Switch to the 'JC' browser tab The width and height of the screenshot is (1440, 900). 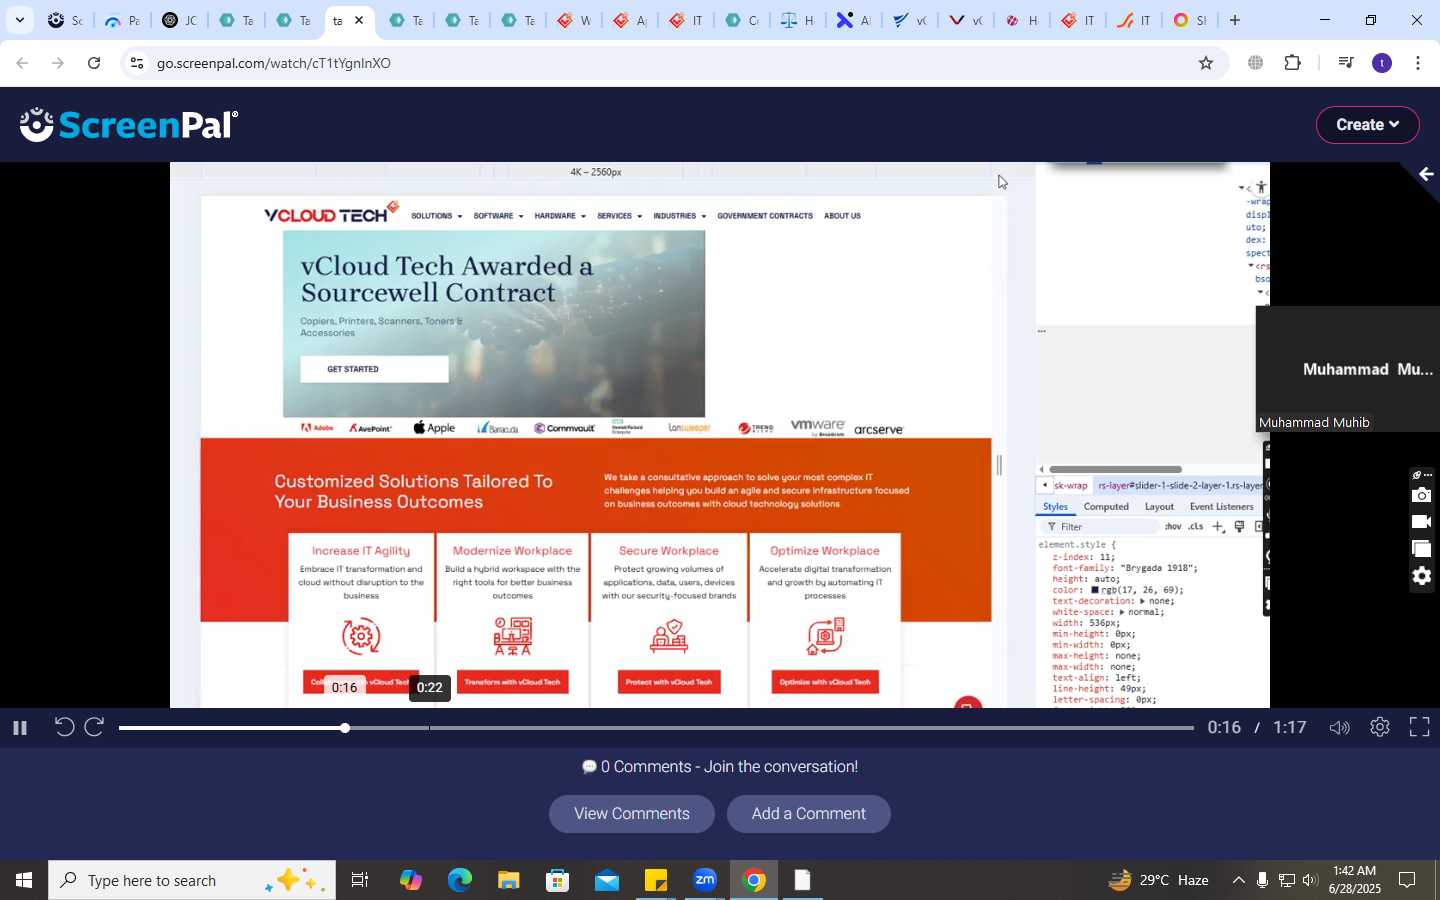180,20
